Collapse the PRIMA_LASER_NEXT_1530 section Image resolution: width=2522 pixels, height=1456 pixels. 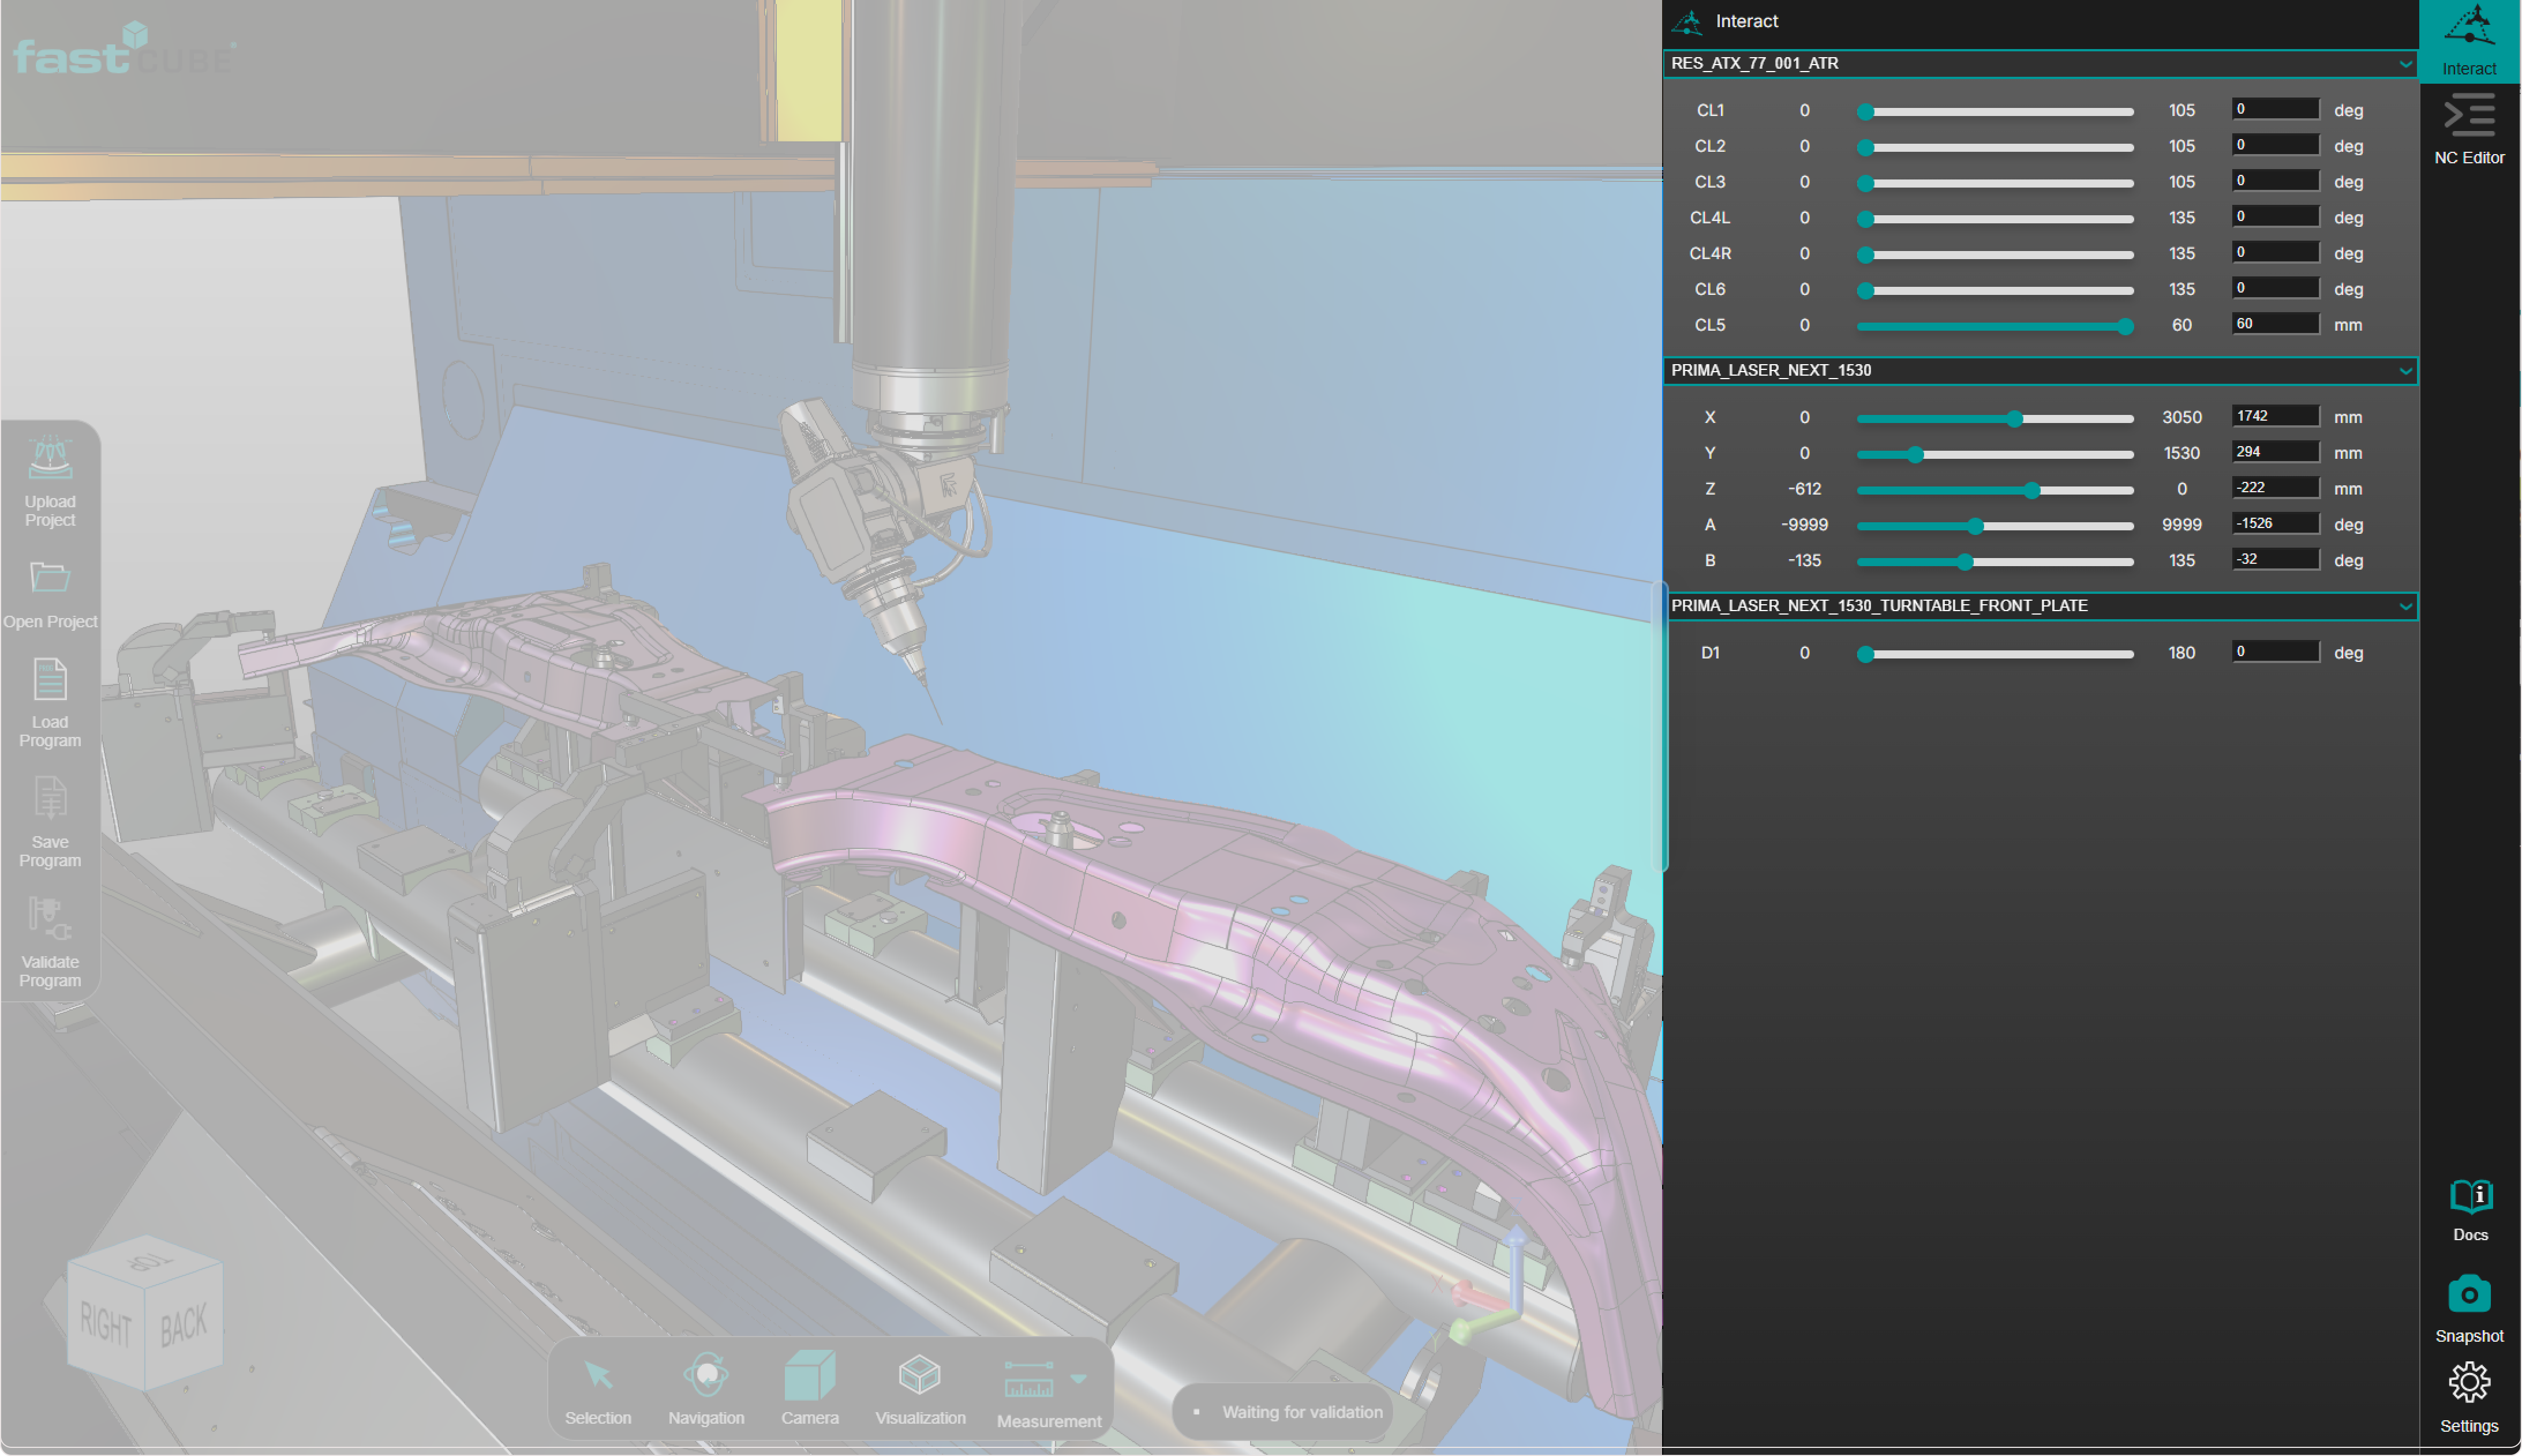(x=2404, y=371)
